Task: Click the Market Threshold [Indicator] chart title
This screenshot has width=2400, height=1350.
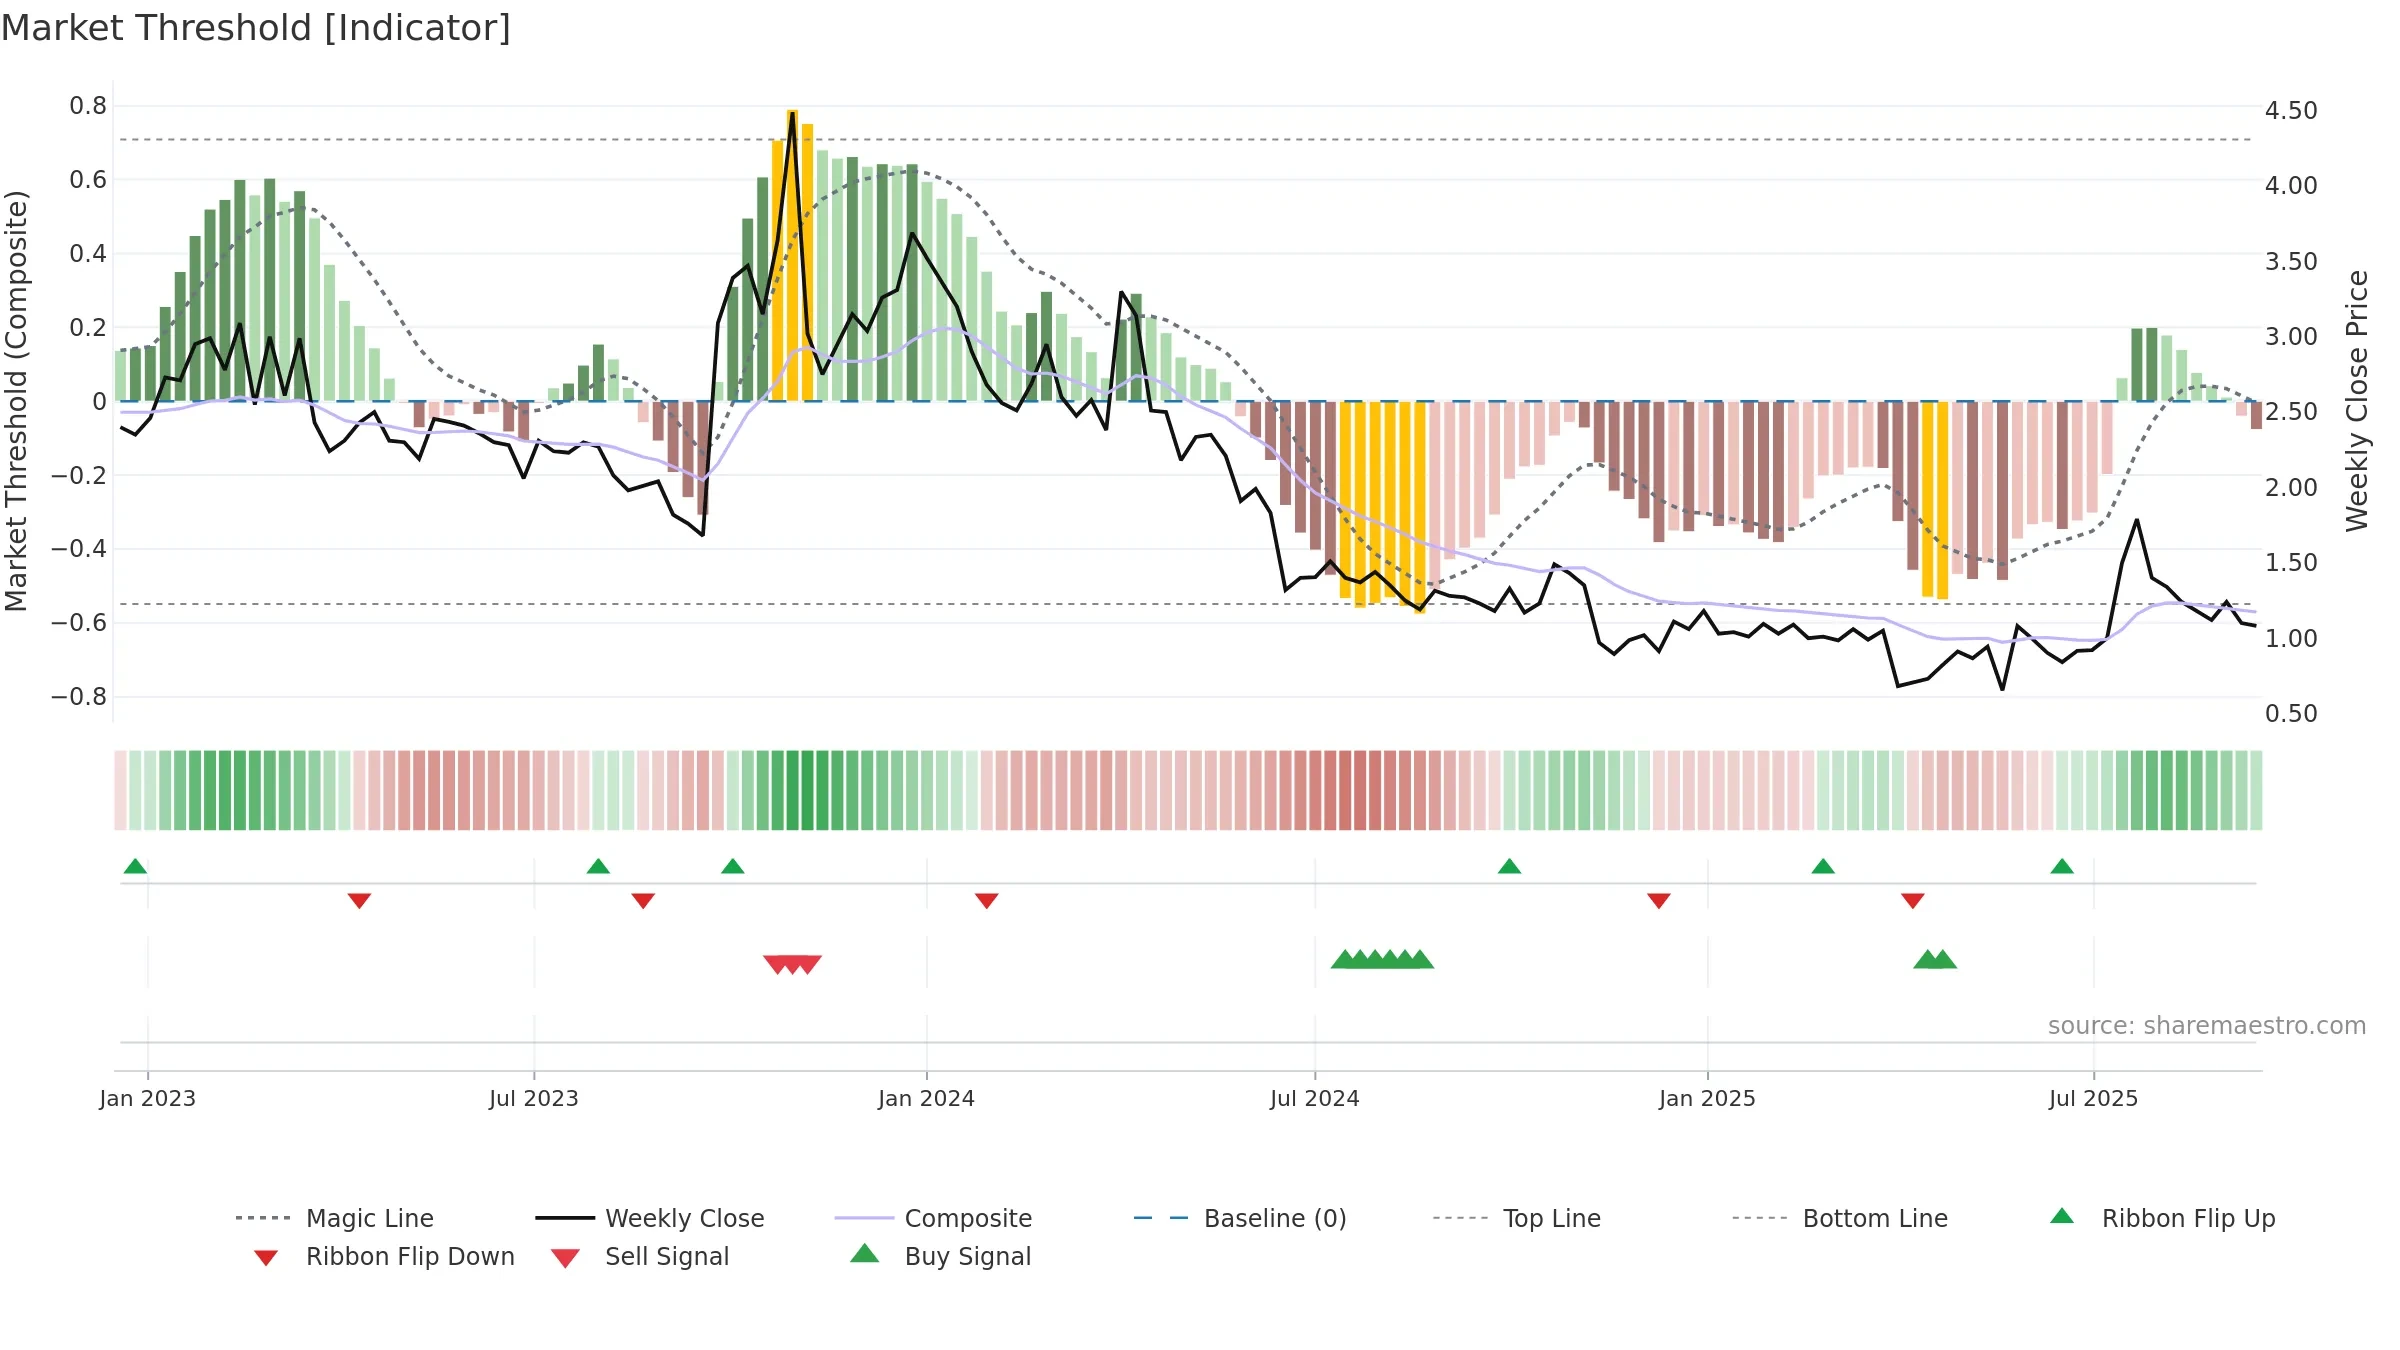Action: pyautogui.click(x=256, y=28)
